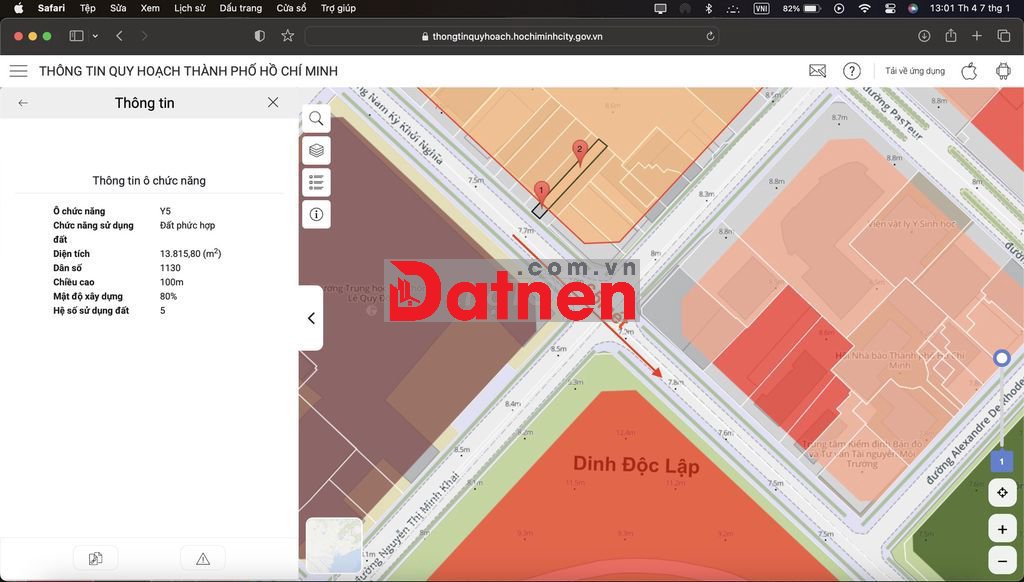Click the layer opacity slider handle
The width and height of the screenshot is (1024, 582).
point(1001,358)
